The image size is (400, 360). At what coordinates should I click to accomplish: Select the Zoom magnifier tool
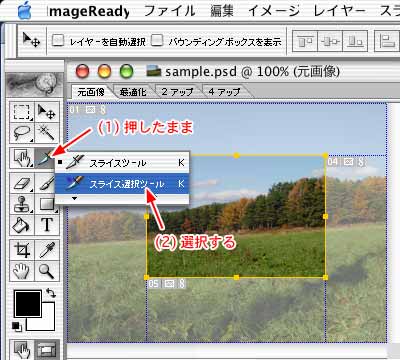tap(47, 271)
